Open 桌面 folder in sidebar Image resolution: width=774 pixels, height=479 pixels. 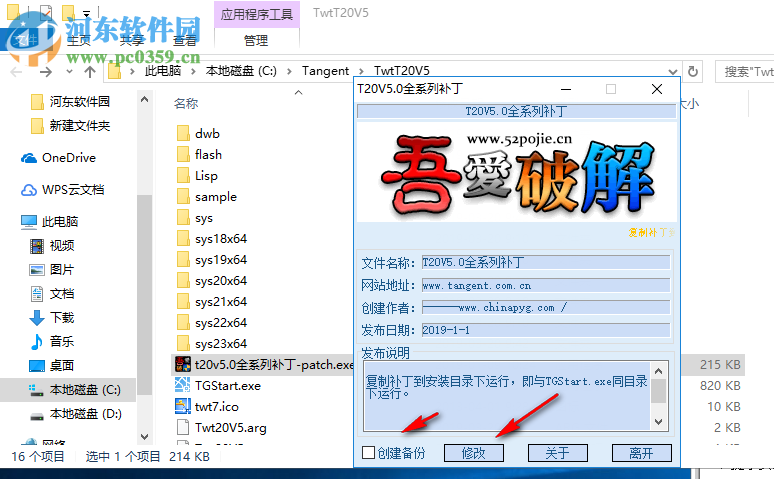click(x=52, y=365)
